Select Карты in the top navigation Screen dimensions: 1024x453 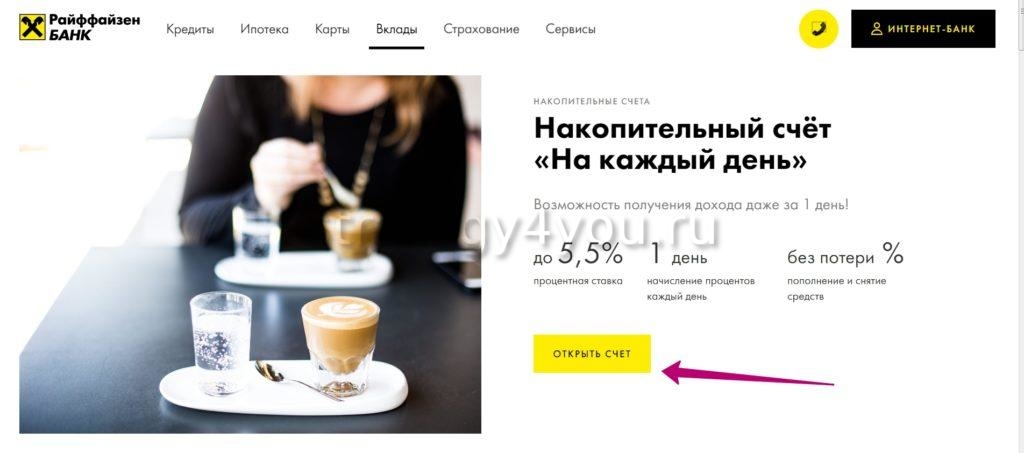point(332,29)
